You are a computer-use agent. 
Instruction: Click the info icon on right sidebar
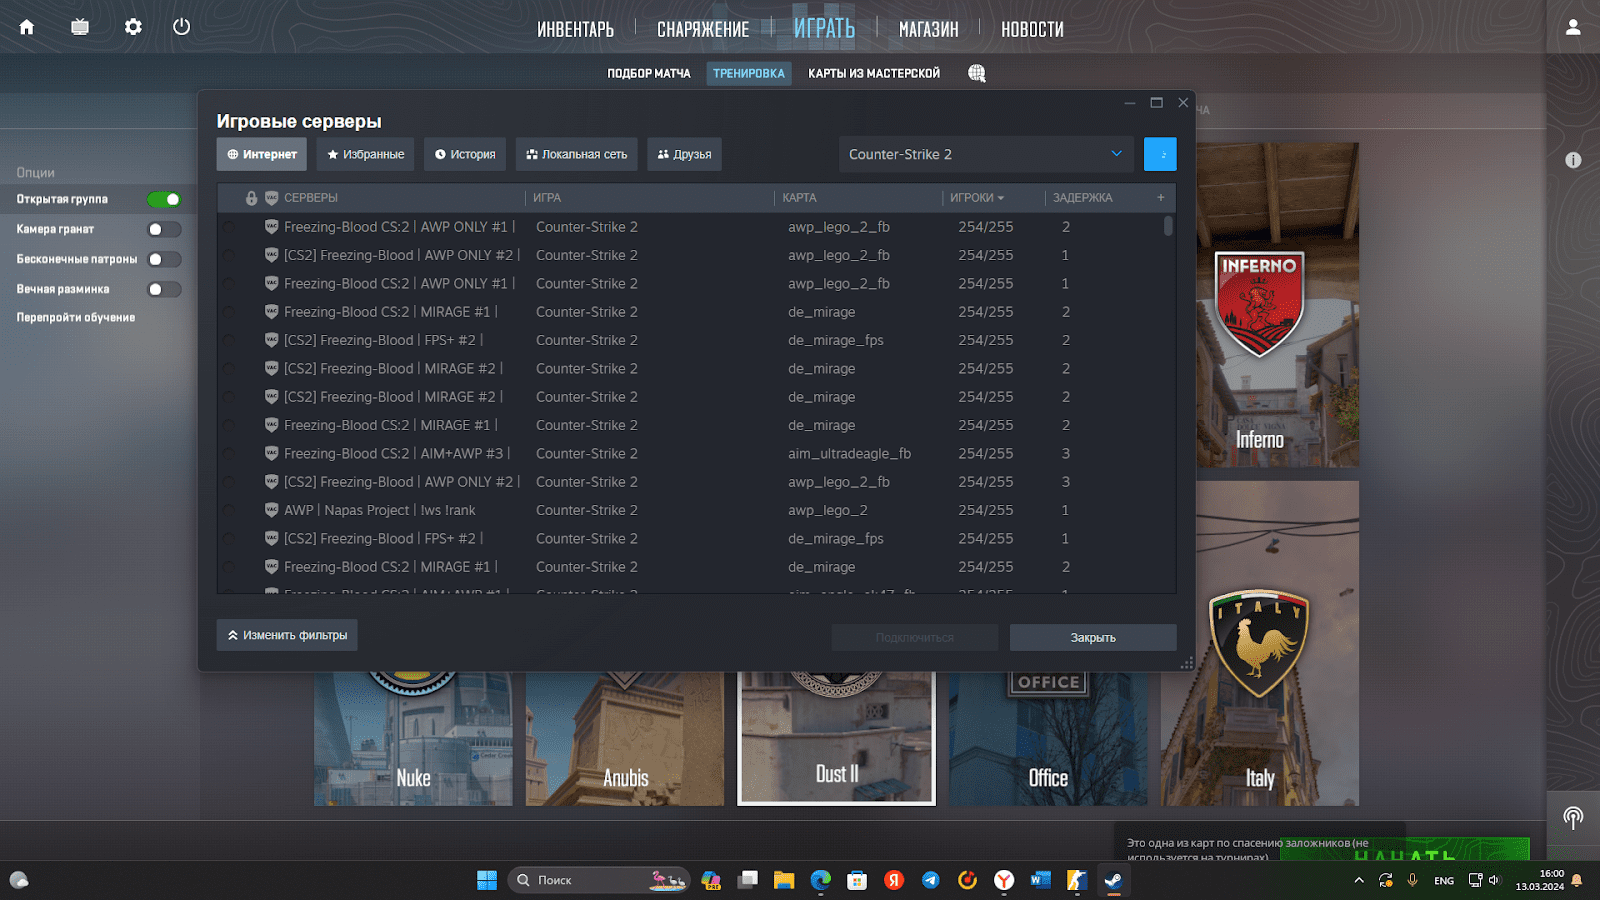coord(1573,160)
